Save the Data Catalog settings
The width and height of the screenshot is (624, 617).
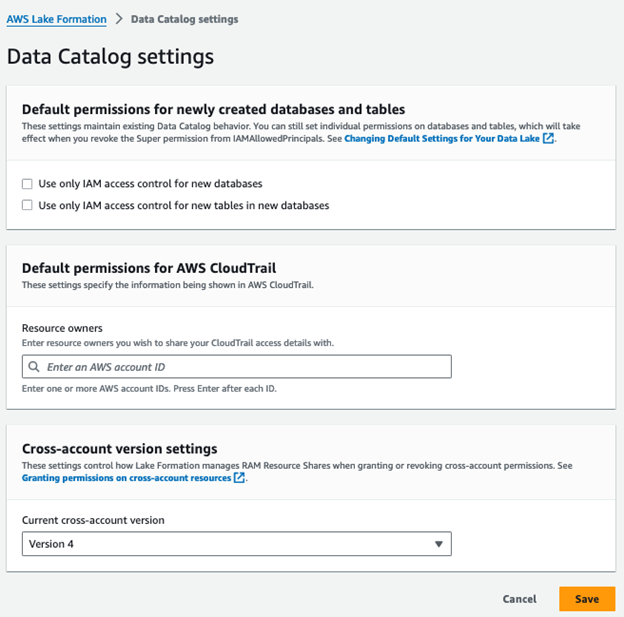pos(587,598)
